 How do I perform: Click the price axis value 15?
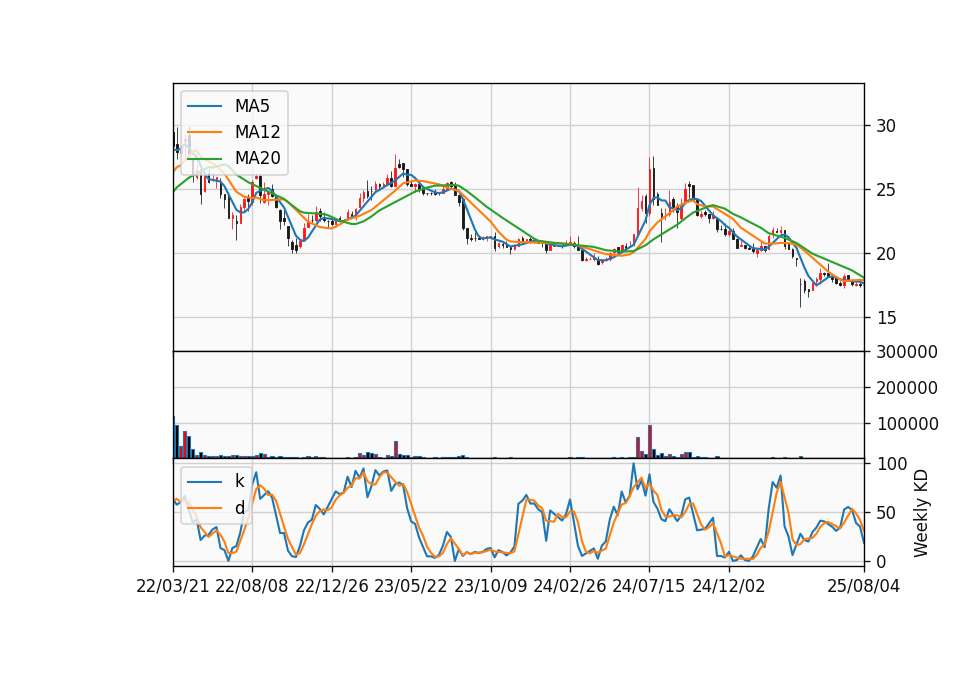click(886, 318)
